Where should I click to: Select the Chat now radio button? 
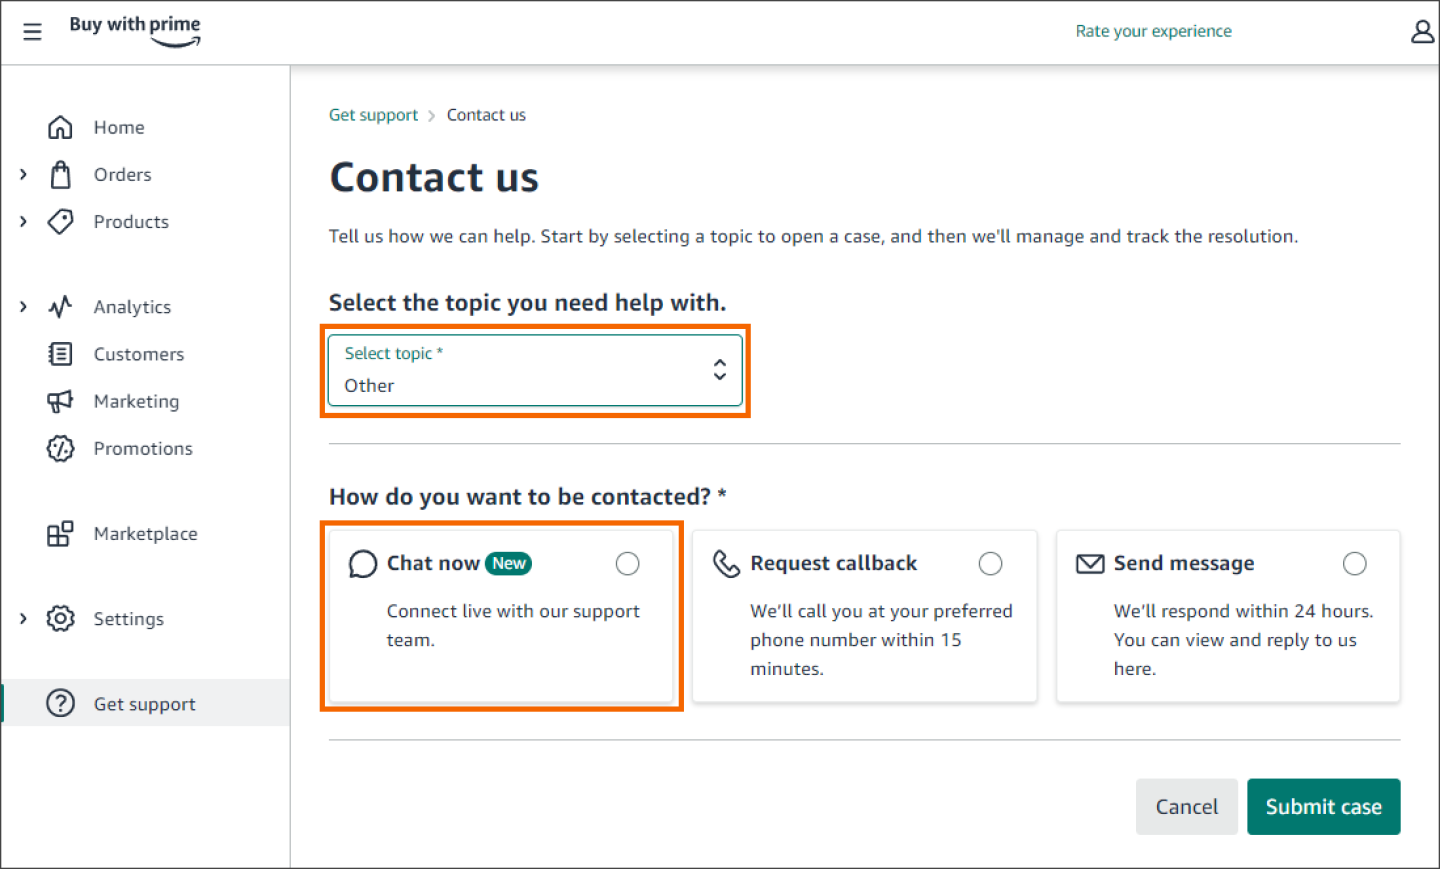click(x=627, y=564)
